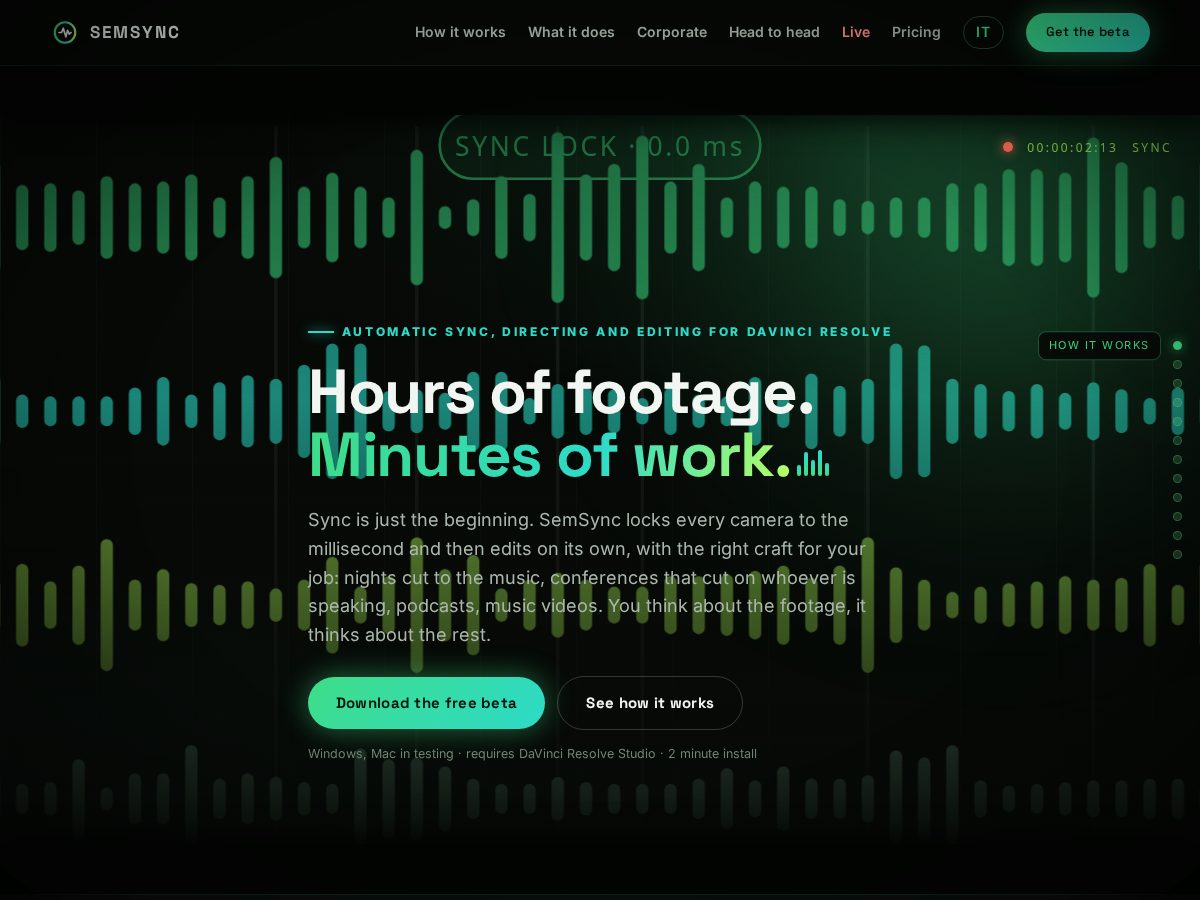Screen dimensions: 1200x900
Task: Open the How it works nav link
Action: pos(460,32)
